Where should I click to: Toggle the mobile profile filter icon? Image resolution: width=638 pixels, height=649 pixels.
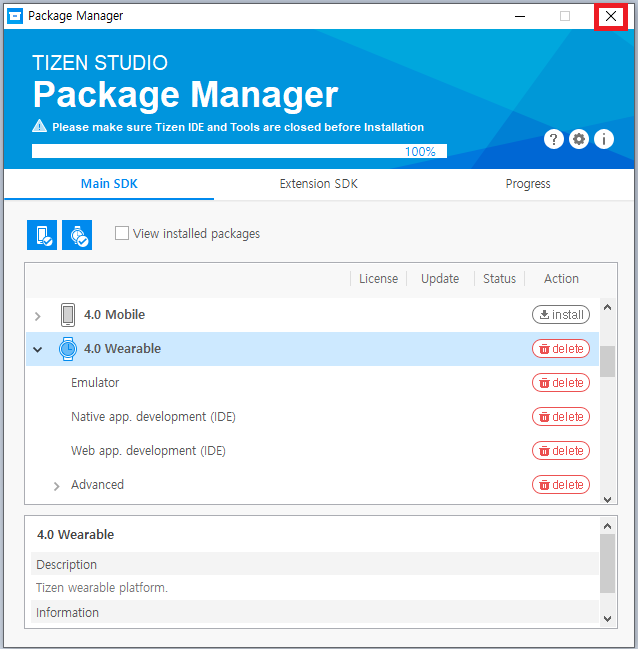(42, 235)
